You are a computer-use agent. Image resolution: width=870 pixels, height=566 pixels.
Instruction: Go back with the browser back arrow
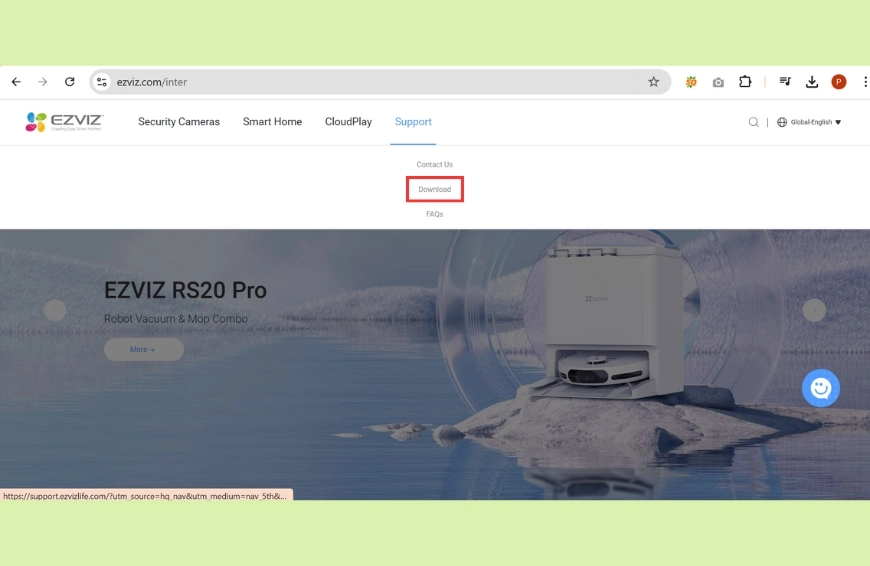point(16,82)
